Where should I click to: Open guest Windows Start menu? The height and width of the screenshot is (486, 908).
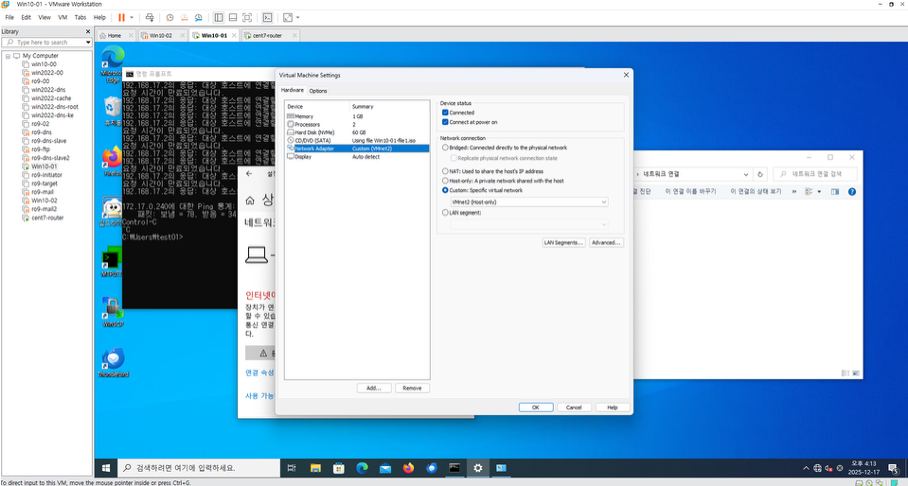[x=106, y=468]
